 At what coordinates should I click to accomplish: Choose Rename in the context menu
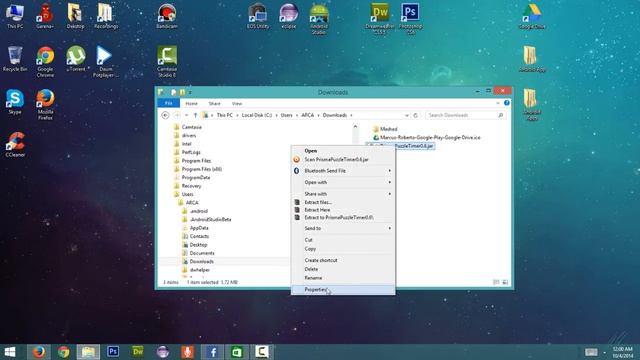(343, 278)
